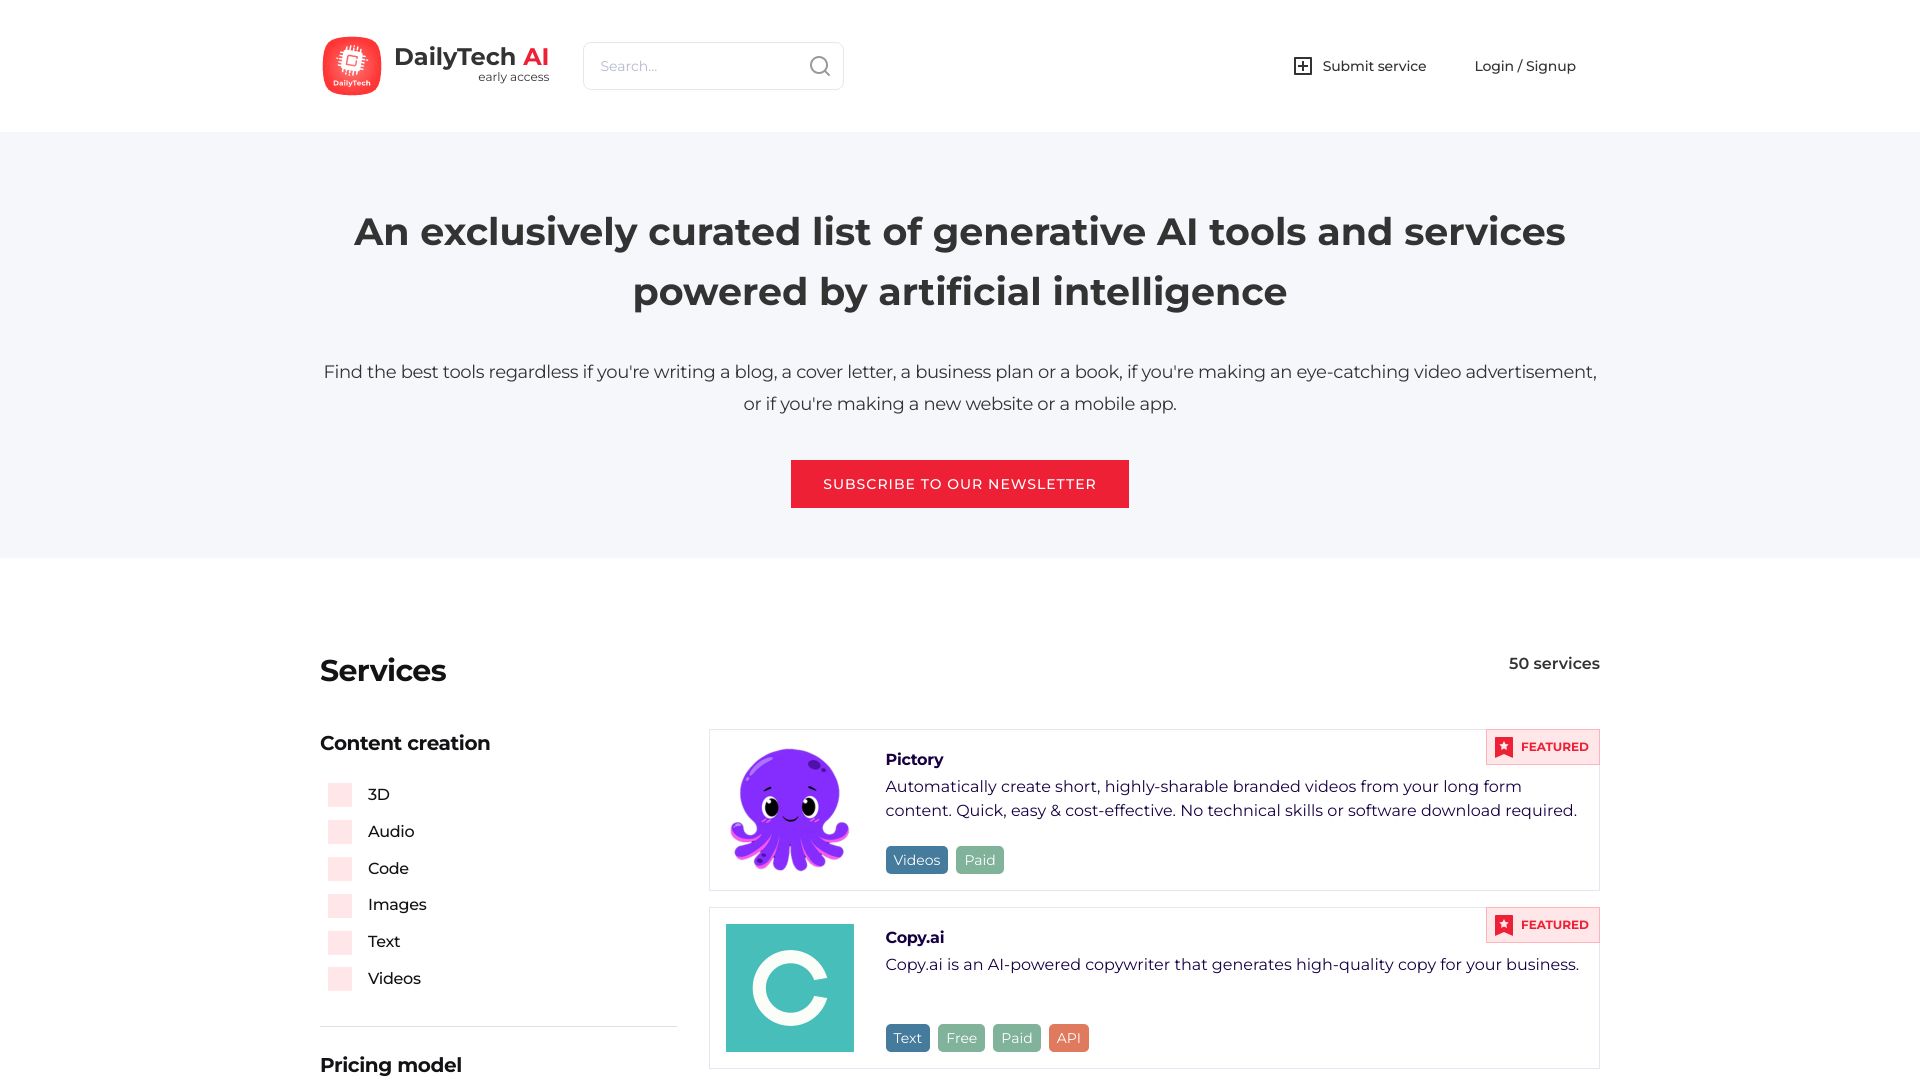Check the Audio category filter
This screenshot has height=1080, width=1920.
coord(340,831)
